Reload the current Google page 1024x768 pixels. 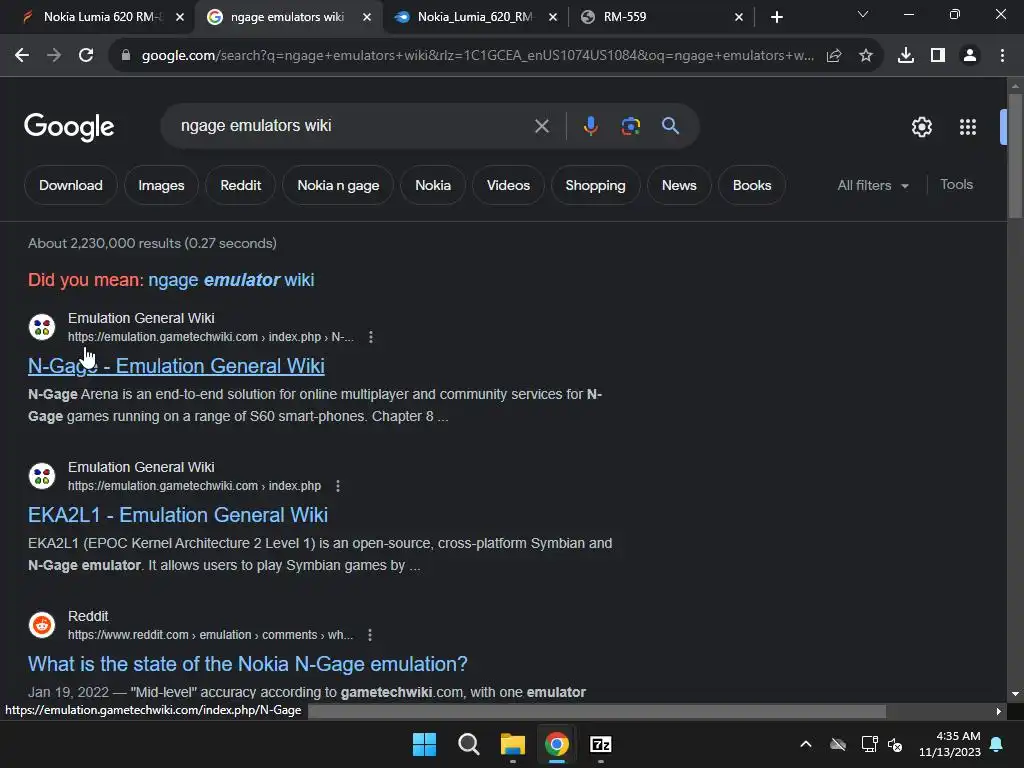[x=86, y=56]
